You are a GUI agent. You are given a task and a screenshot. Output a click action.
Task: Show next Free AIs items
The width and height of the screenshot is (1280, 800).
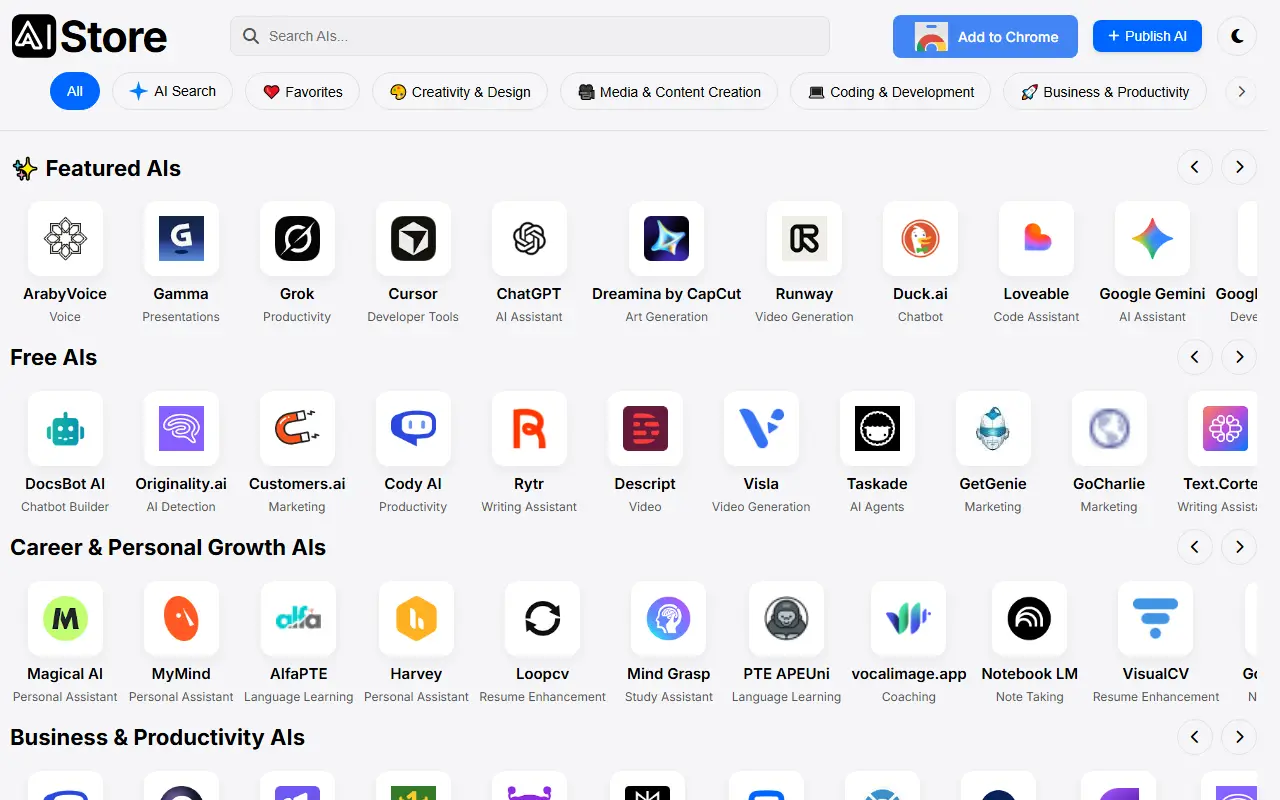[1239, 357]
